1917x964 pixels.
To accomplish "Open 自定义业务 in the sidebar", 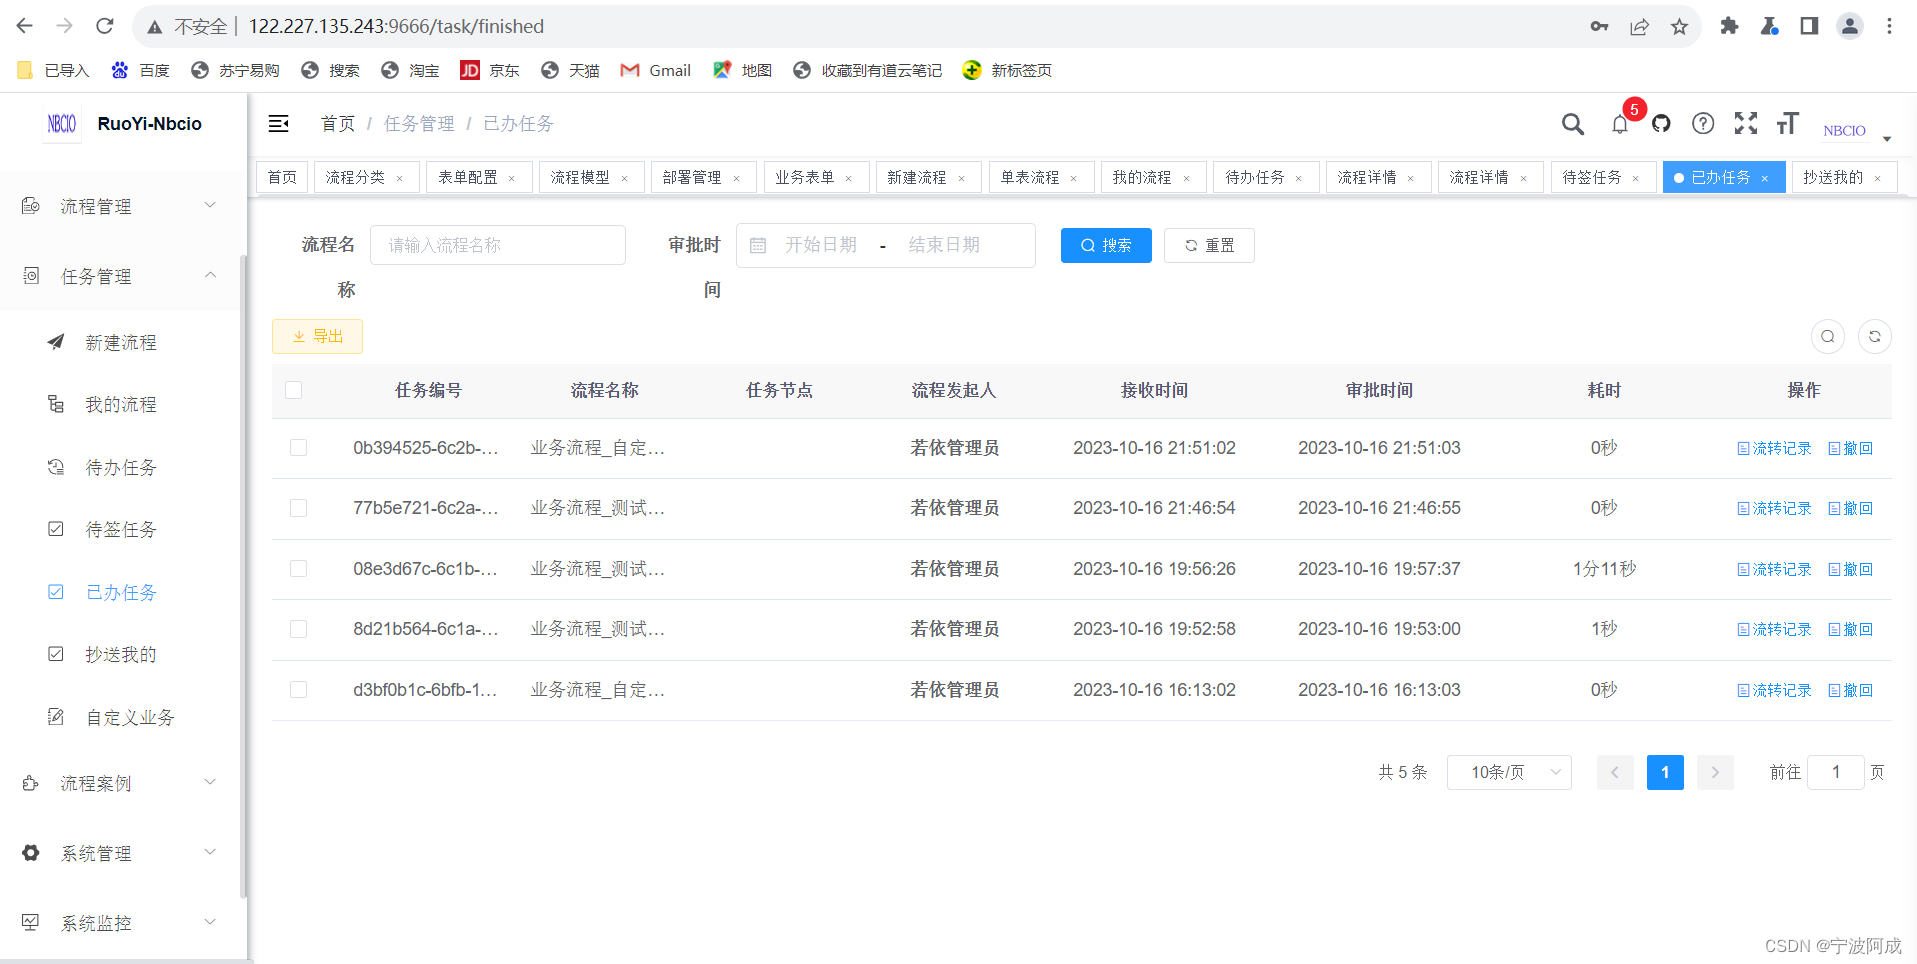I will pos(120,718).
